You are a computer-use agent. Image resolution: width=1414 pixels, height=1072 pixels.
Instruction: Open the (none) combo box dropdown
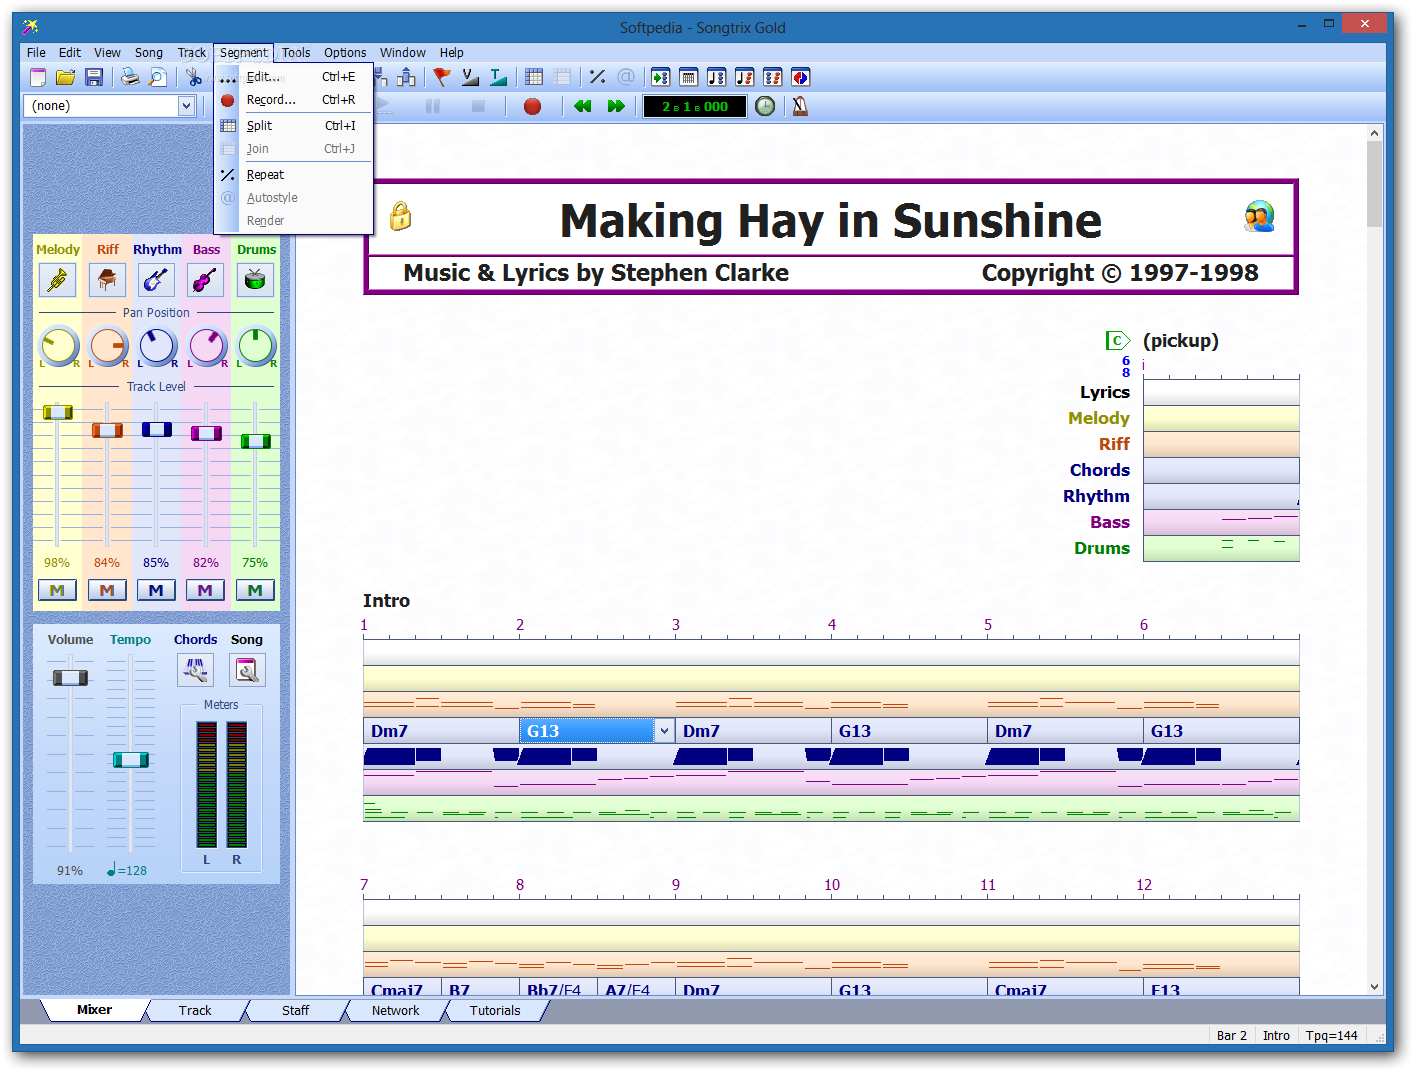click(x=186, y=106)
